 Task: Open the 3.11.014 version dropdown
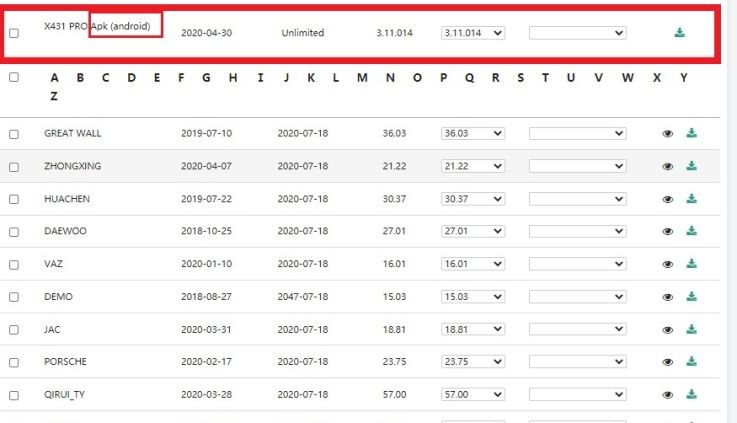pos(472,33)
